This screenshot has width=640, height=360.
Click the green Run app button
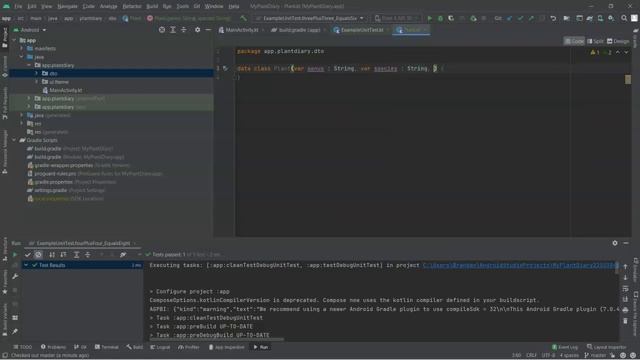[429, 18]
